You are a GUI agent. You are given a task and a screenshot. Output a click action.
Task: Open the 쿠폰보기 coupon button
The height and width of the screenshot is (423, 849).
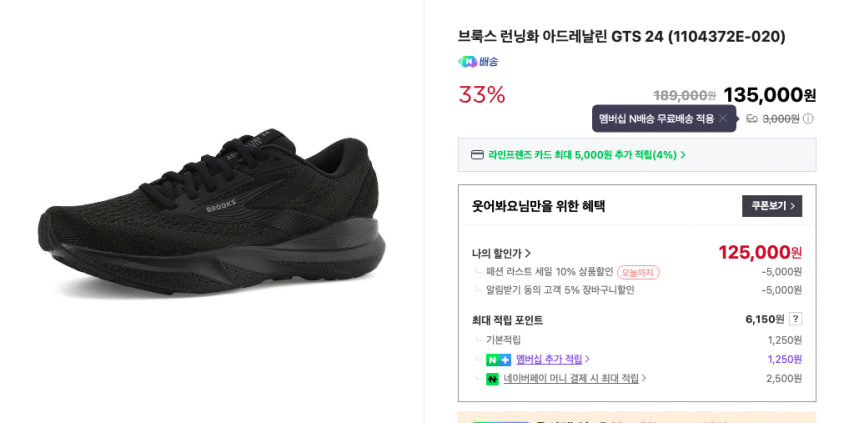pyautogui.click(x=771, y=206)
